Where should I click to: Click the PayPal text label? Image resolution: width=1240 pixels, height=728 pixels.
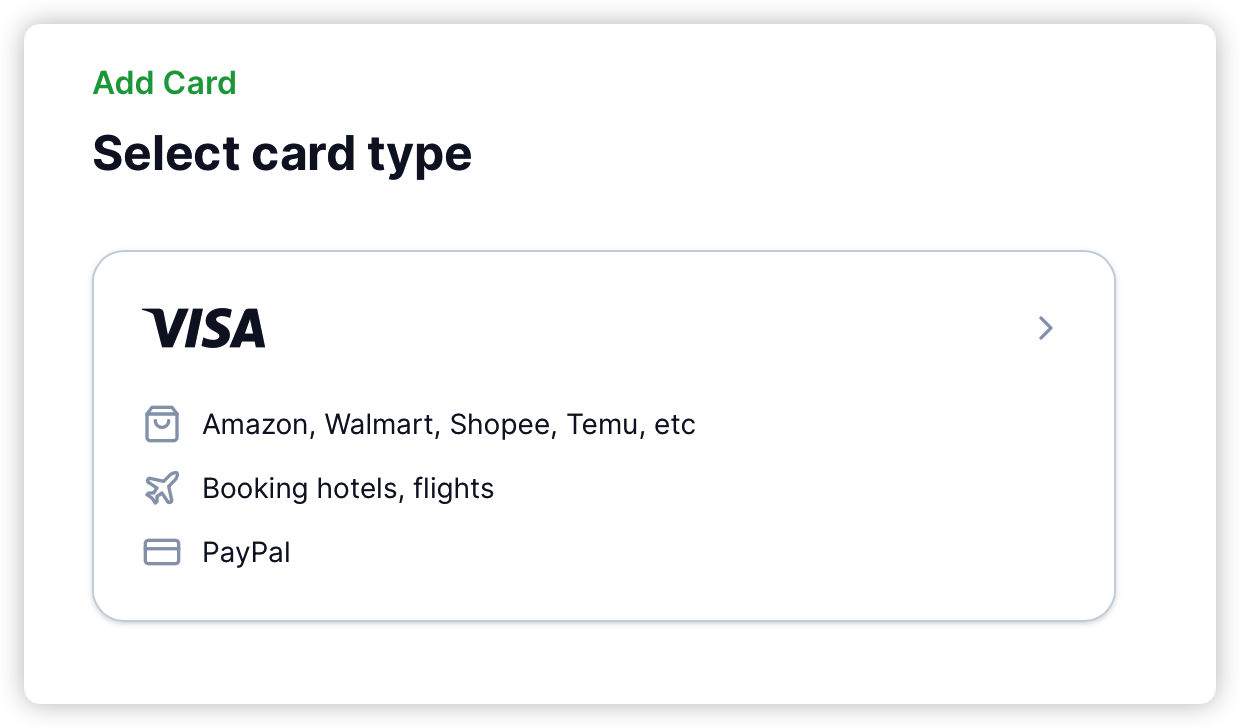coord(246,552)
